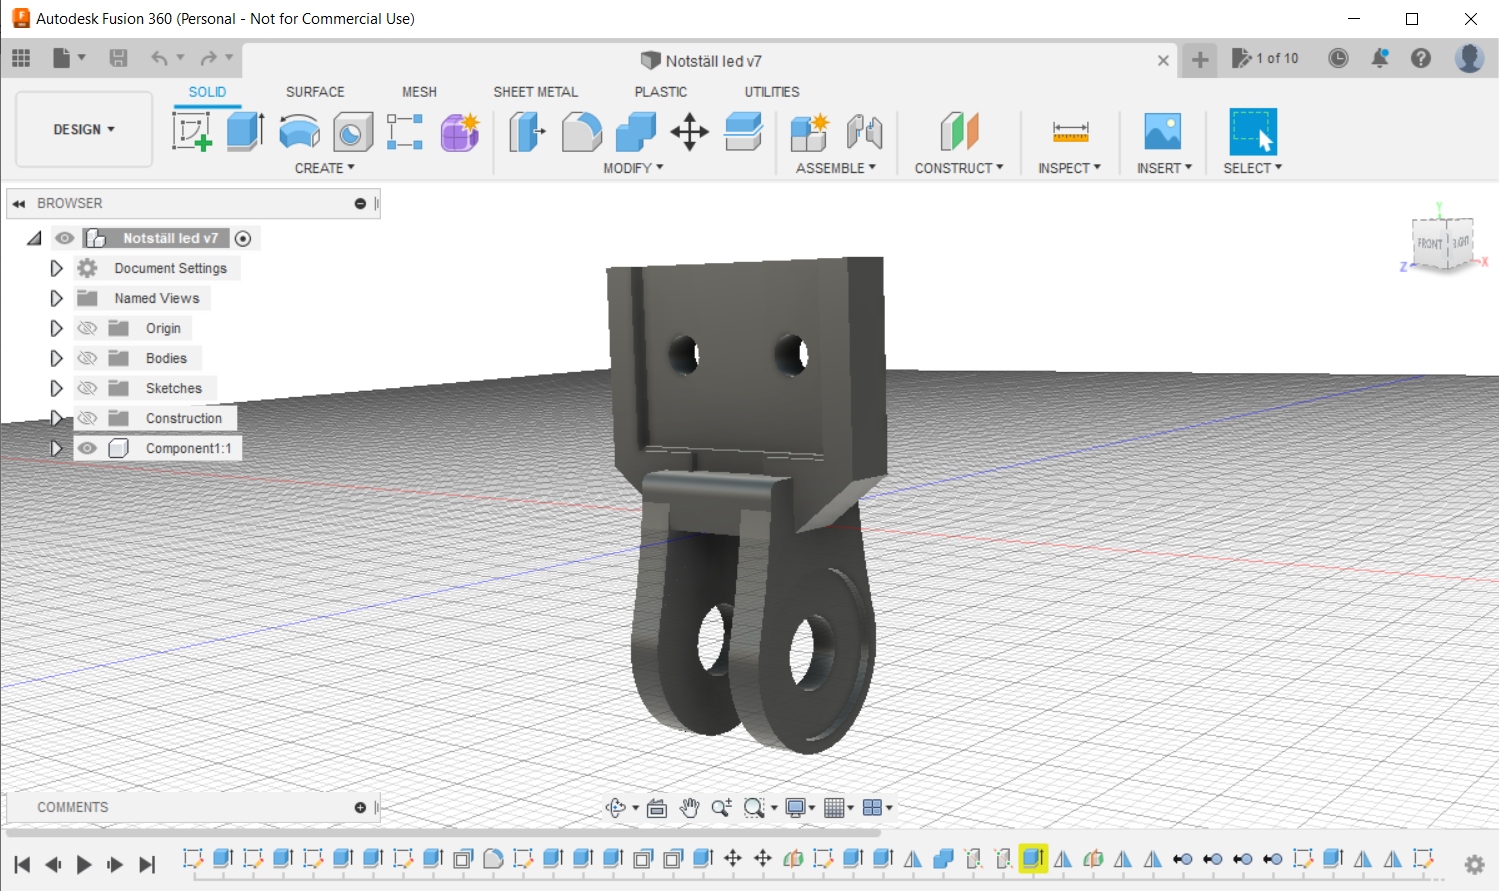
Task: Hide root Notställ led v7 component
Action: tap(64, 238)
